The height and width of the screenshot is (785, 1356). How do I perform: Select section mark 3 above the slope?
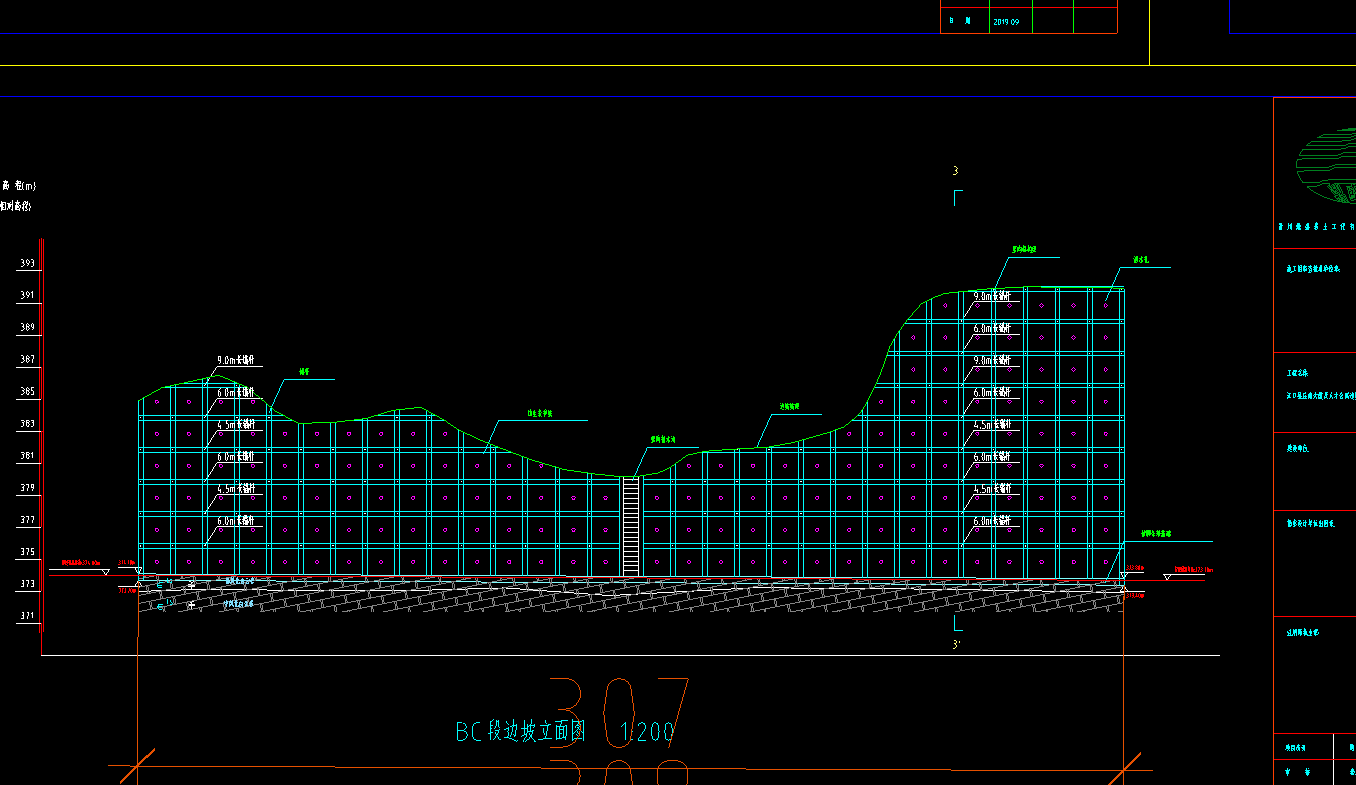[x=956, y=171]
